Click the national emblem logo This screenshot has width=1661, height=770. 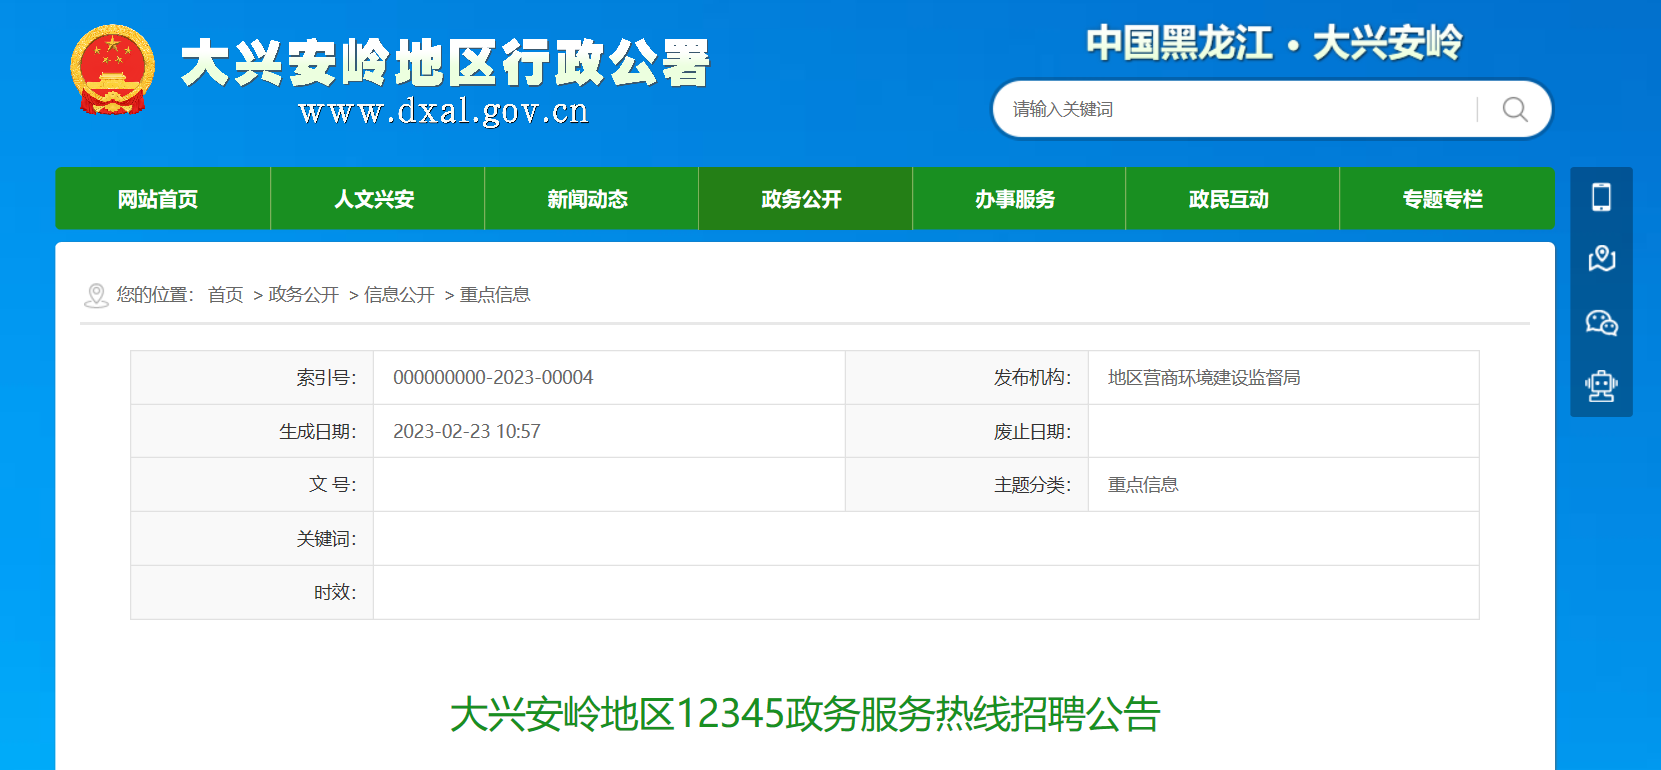point(113,70)
